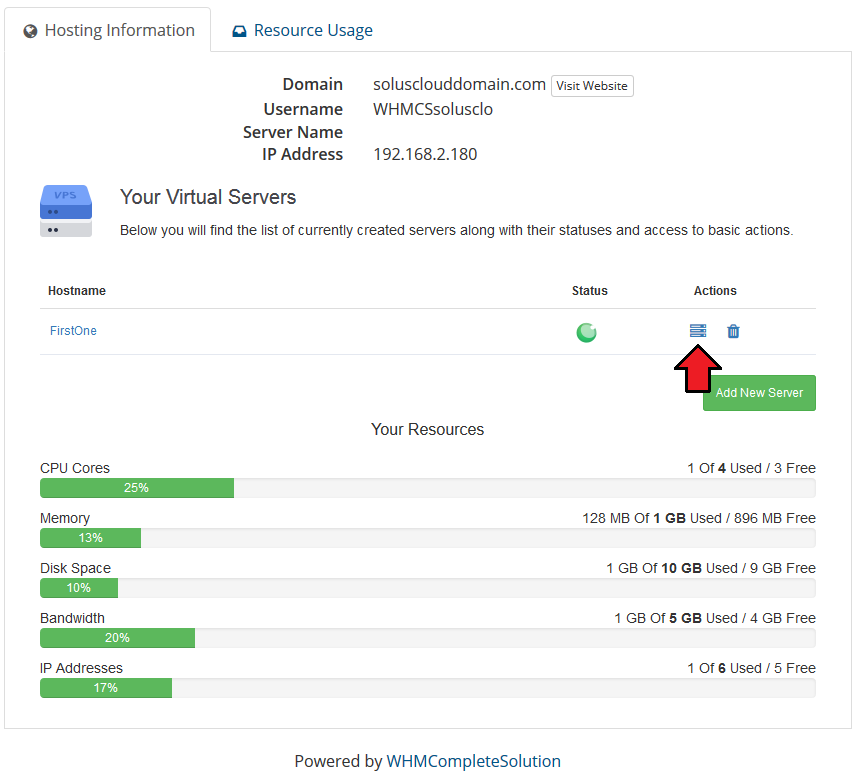Click the Add New Server button
The height and width of the screenshot is (774, 856).
coord(759,392)
